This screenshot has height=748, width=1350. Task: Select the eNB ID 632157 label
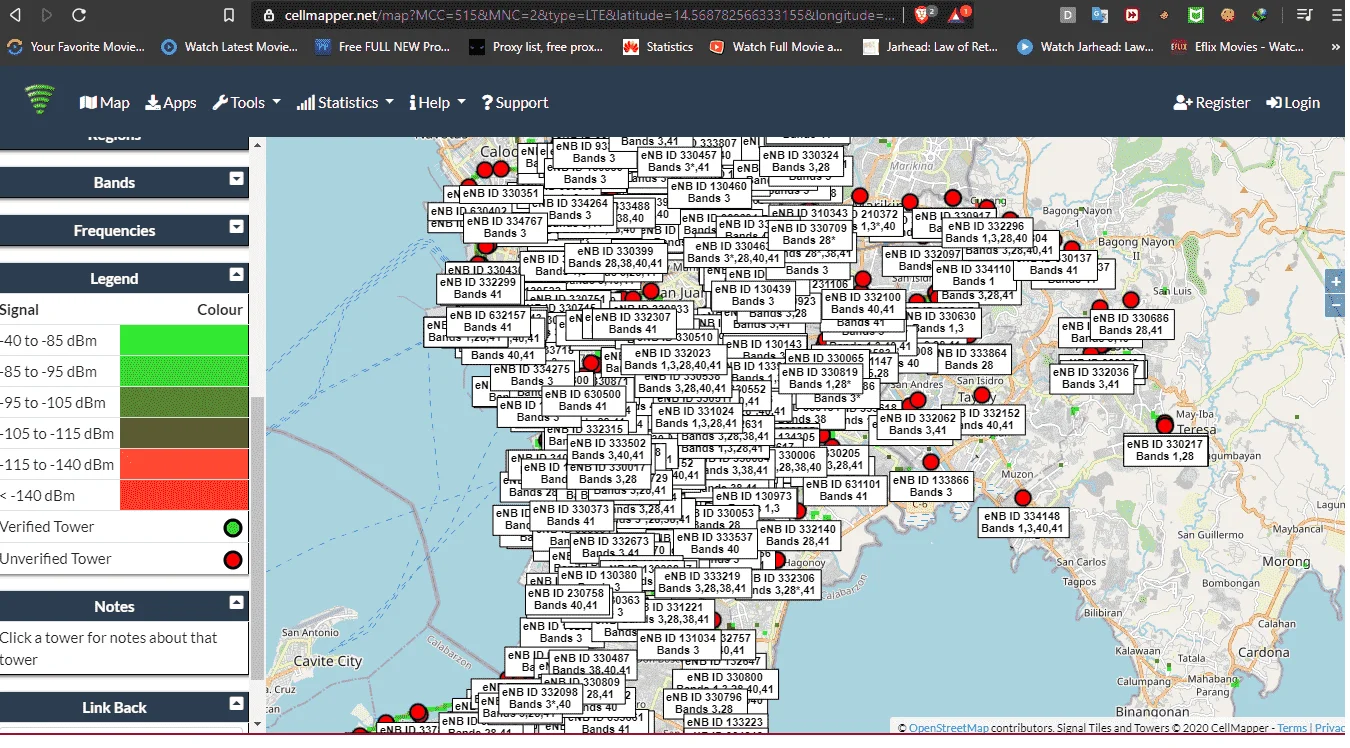point(487,321)
